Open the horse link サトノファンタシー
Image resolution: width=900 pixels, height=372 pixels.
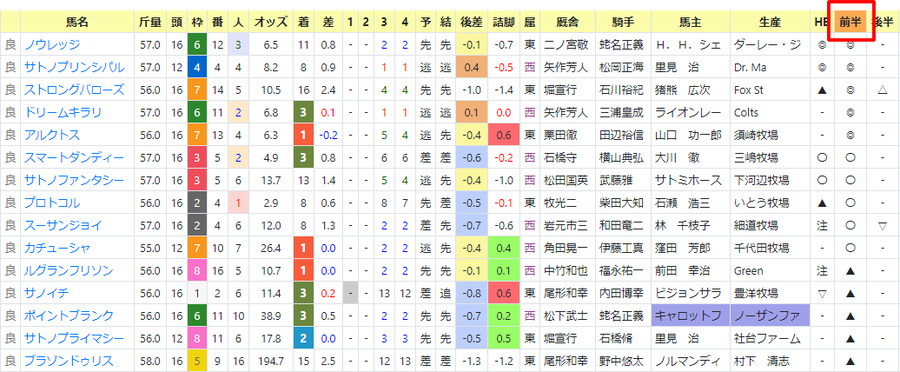click(73, 180)
